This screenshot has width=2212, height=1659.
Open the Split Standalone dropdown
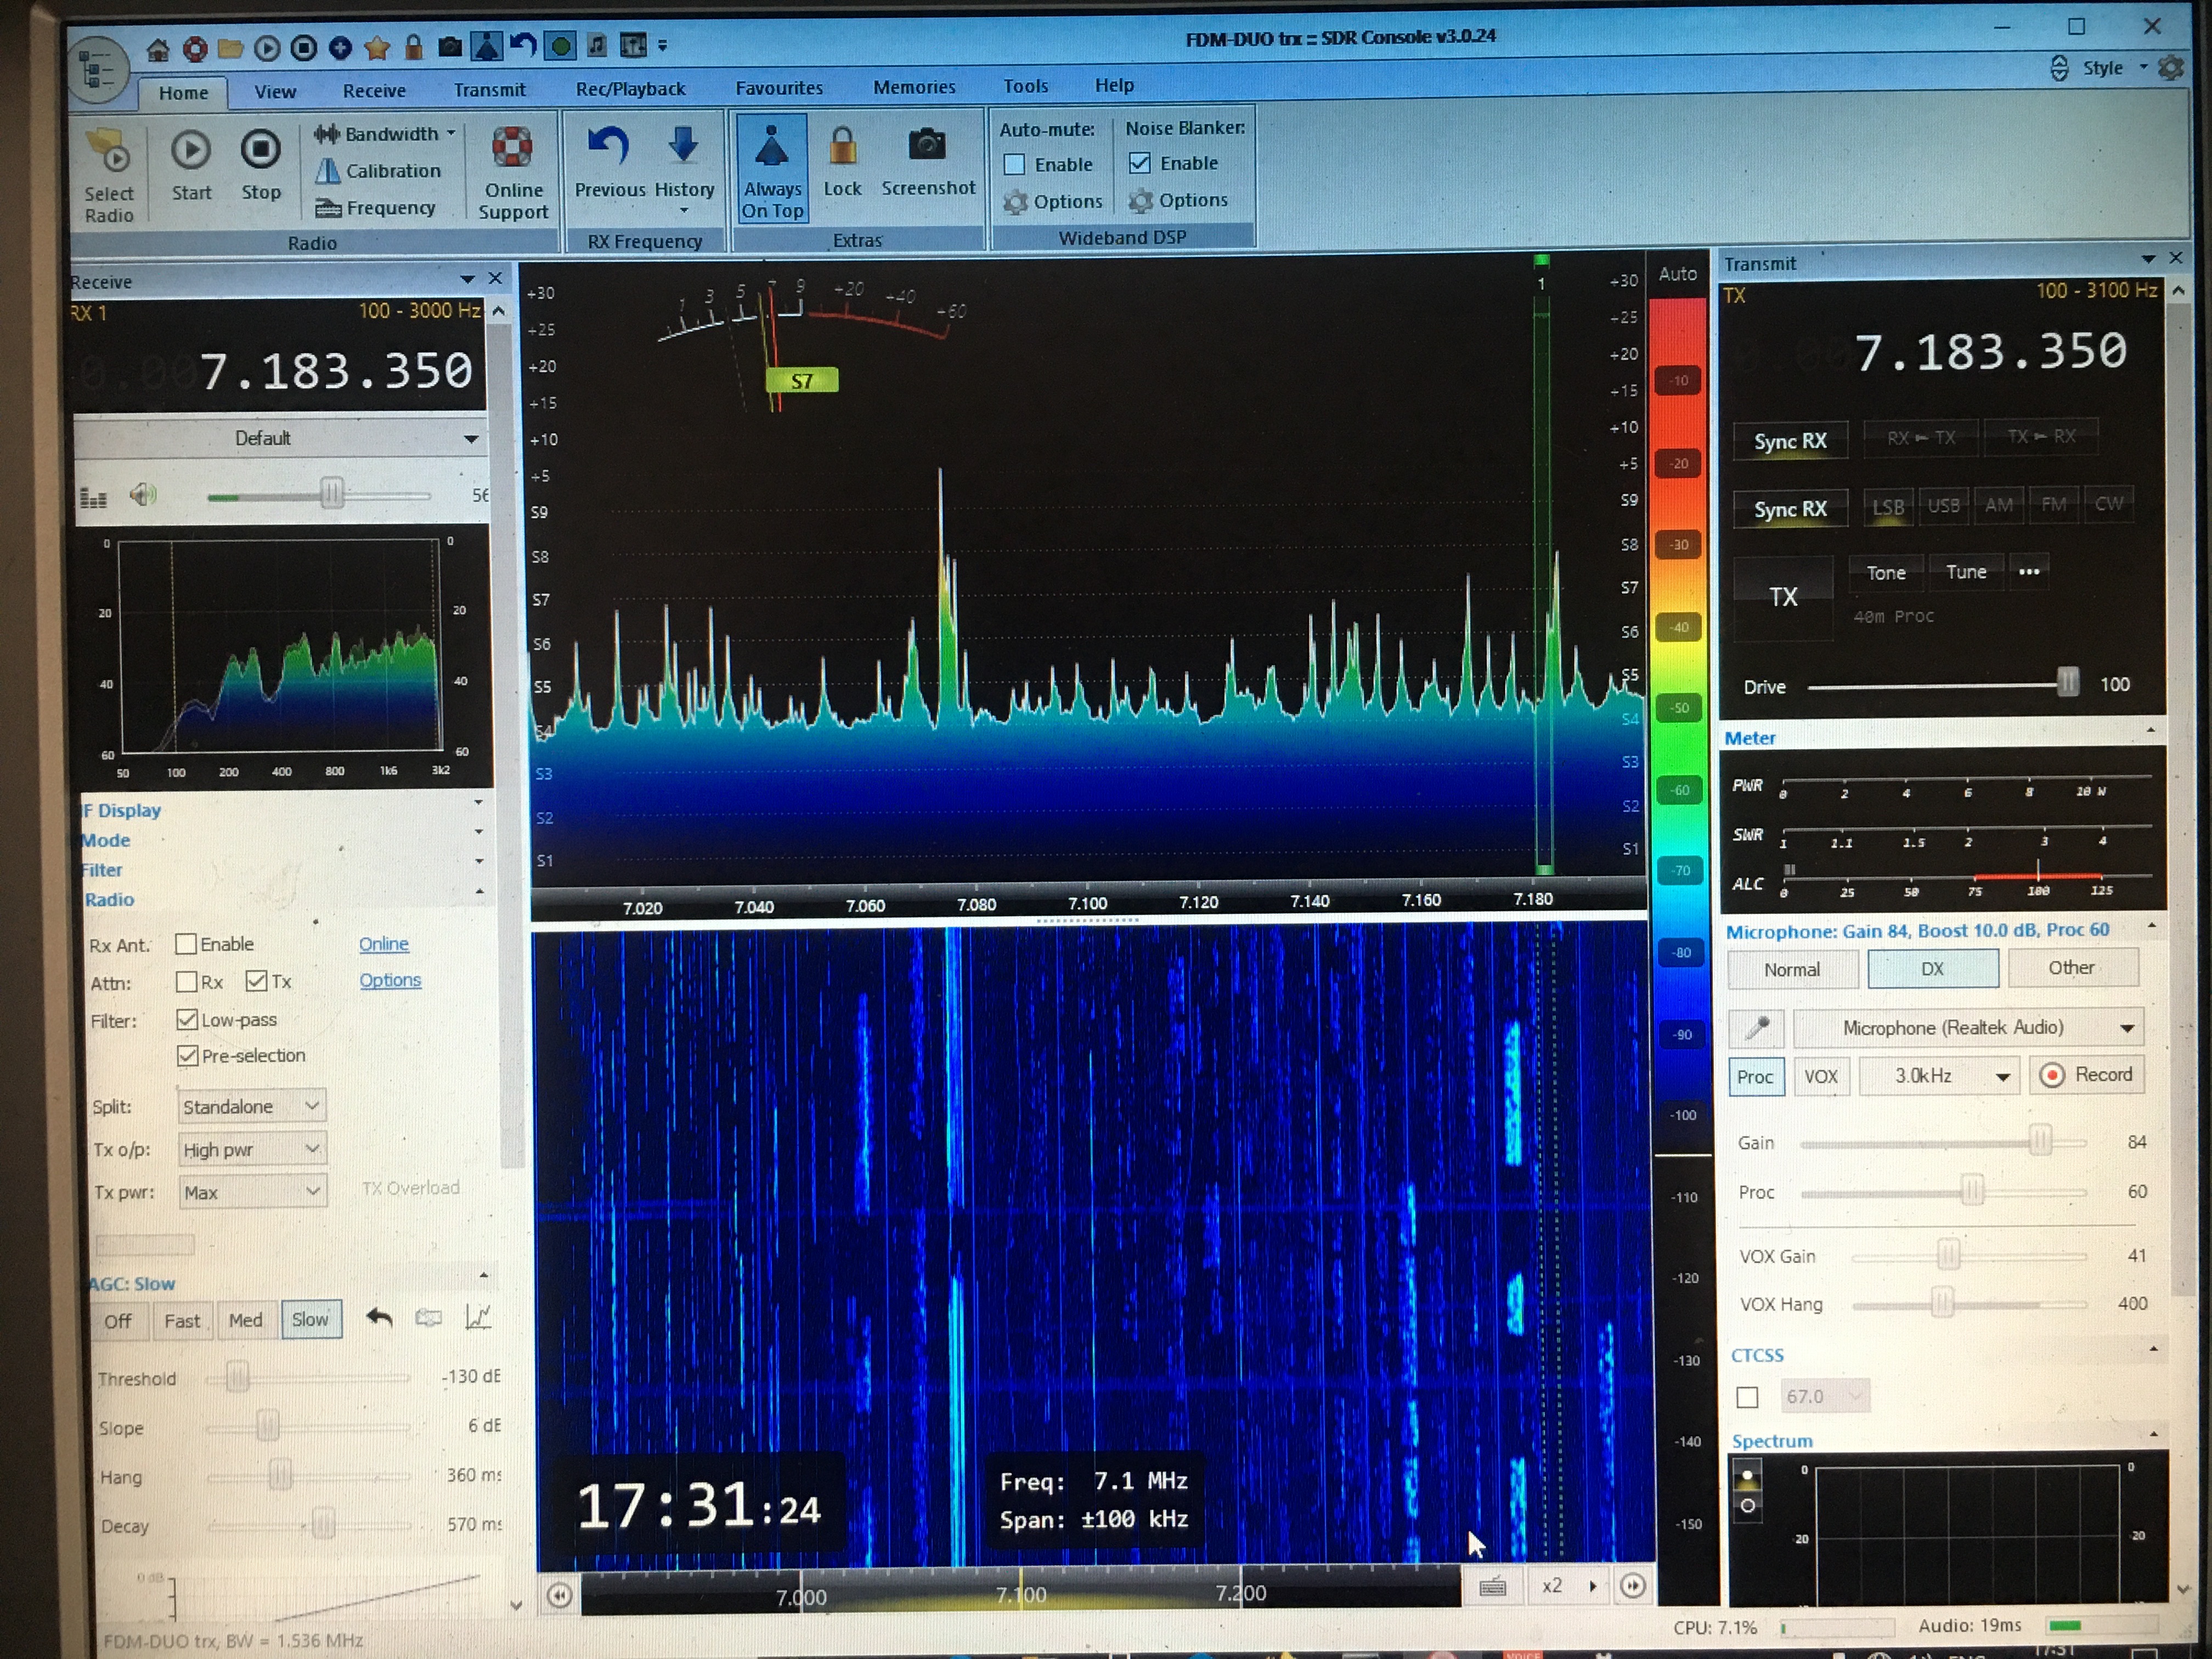click(252, 1106)
